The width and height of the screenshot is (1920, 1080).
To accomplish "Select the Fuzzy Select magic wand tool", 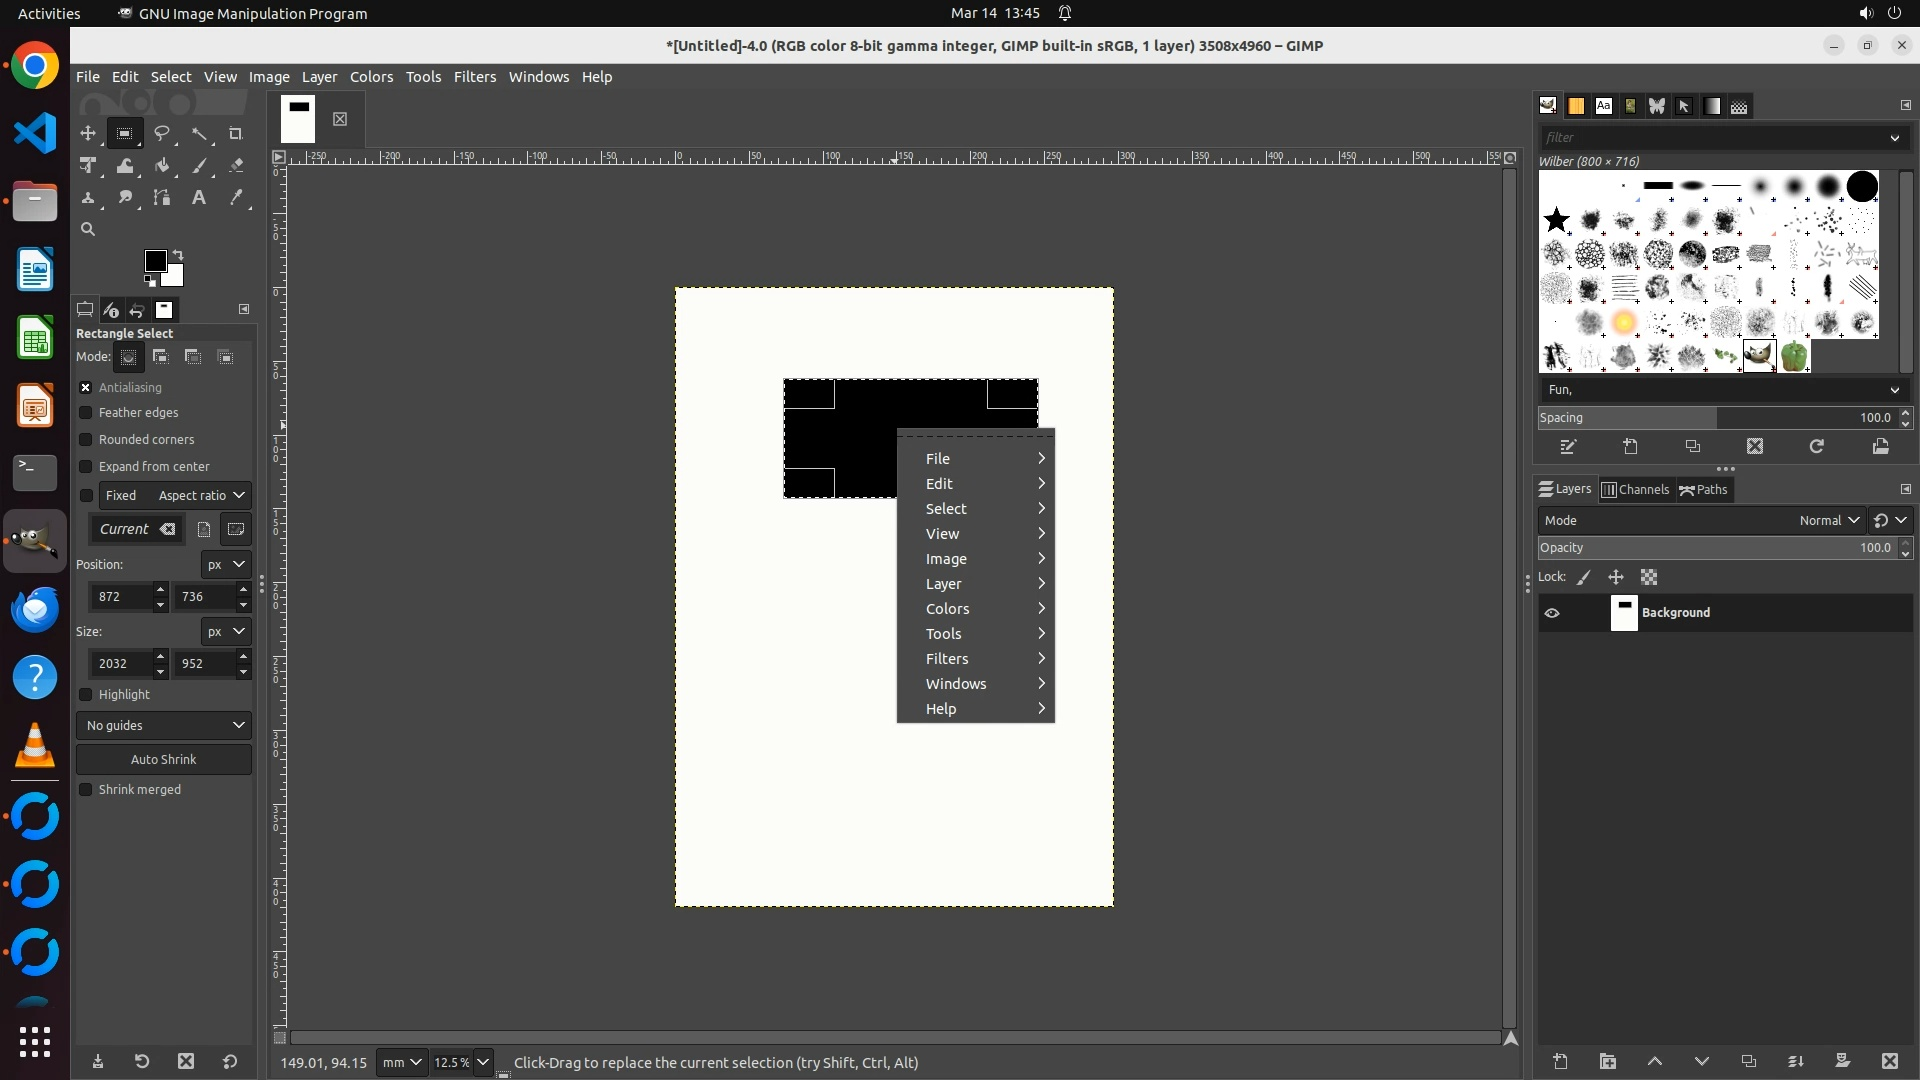I will 199,133.
